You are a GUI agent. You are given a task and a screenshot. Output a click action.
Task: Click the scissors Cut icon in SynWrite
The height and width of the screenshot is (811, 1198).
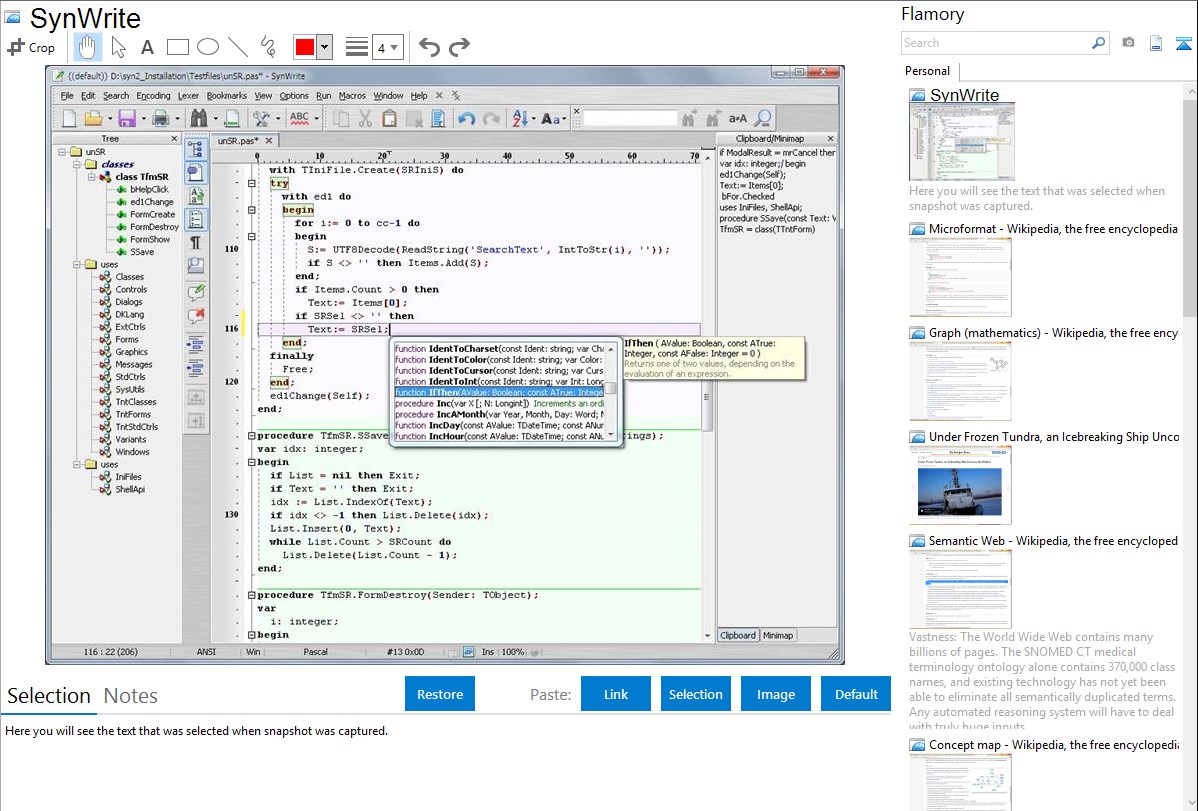[365, 118]
